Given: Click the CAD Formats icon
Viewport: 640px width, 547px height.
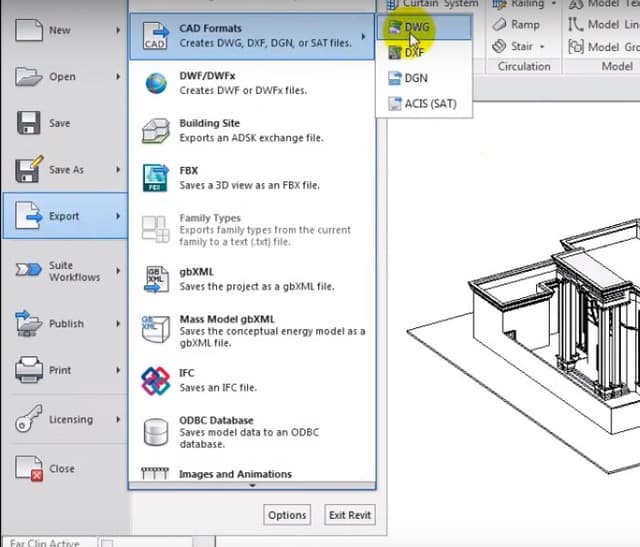Looking at the screenshot, I should [156, 36].
